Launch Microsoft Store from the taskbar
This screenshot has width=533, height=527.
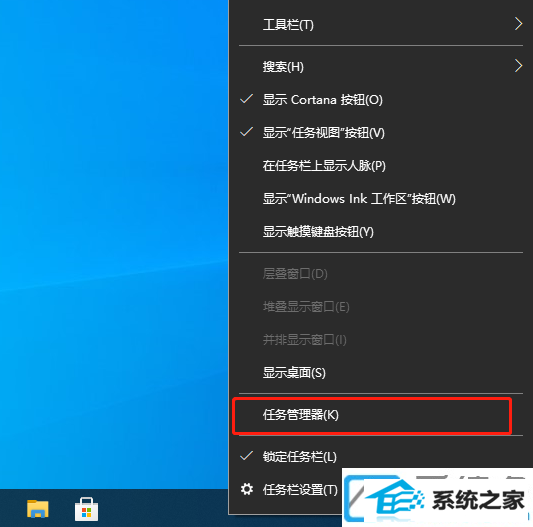86,509
